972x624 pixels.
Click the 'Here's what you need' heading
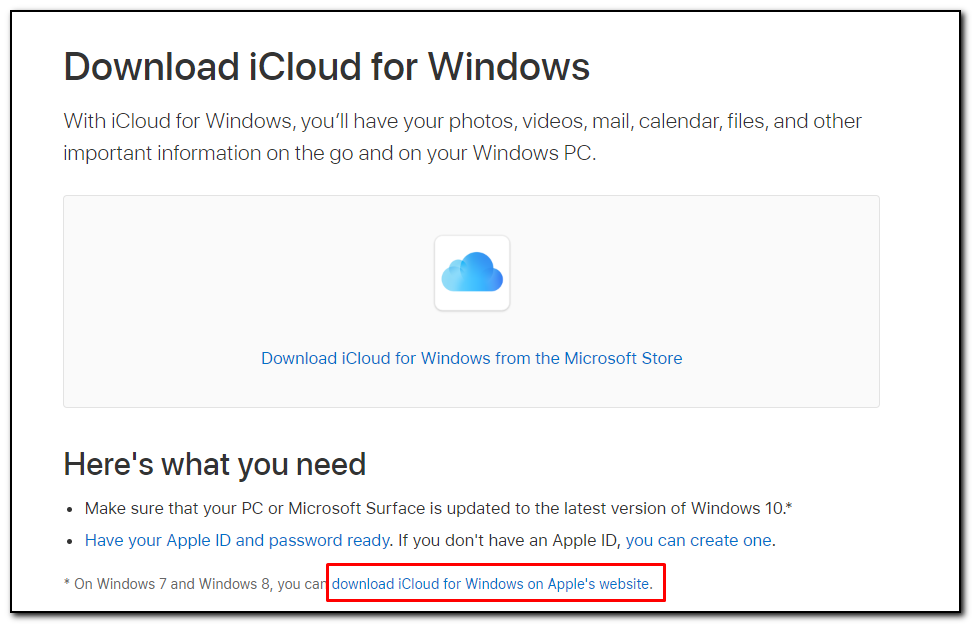tap(214, 463)
